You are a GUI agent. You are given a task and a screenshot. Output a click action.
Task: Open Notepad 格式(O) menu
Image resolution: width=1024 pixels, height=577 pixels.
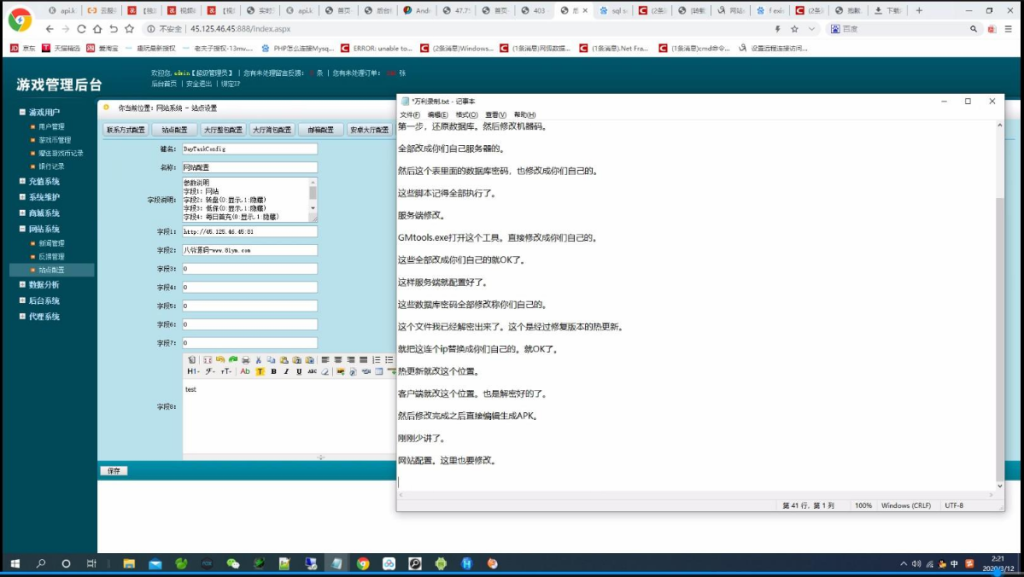coord(467,115)
